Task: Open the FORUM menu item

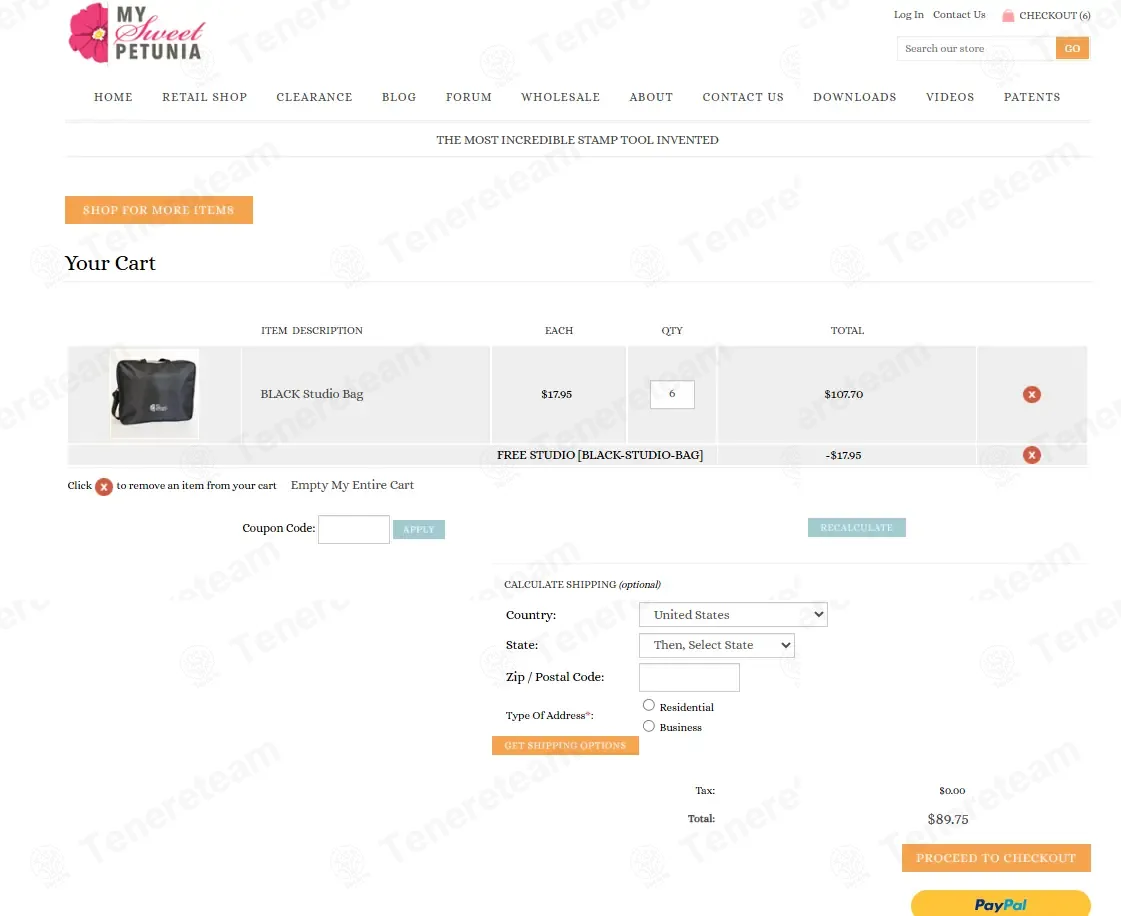Action: (x=468, y=97)
